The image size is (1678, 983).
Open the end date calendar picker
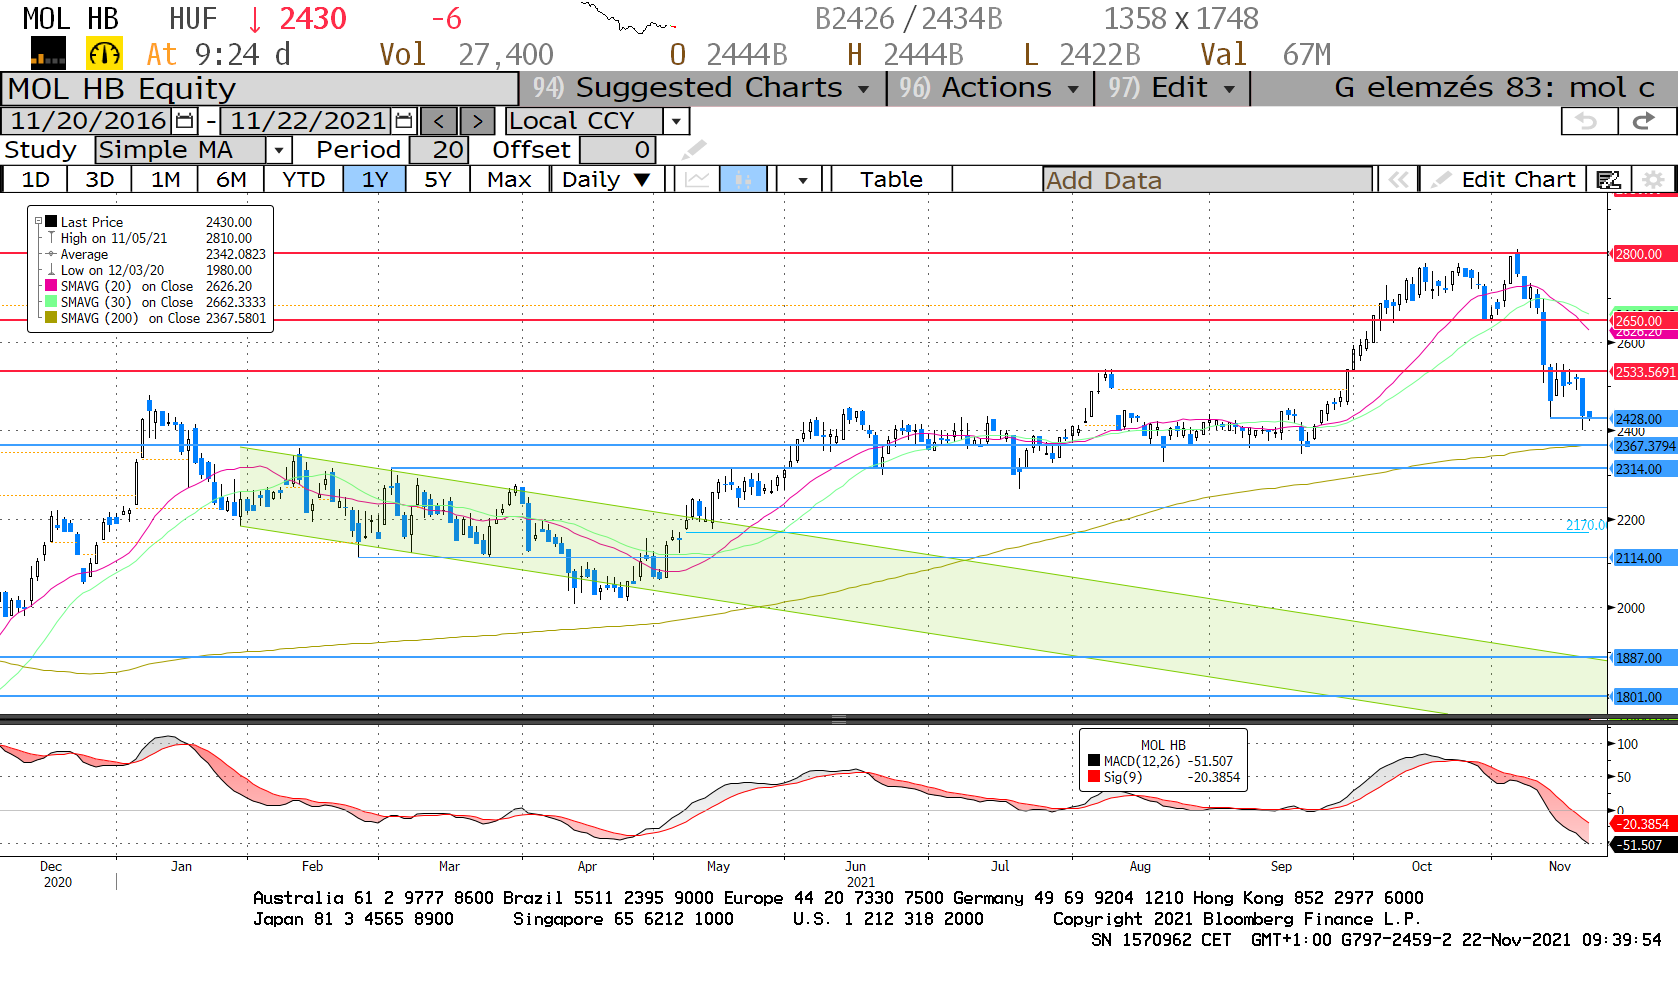[404, 121]
